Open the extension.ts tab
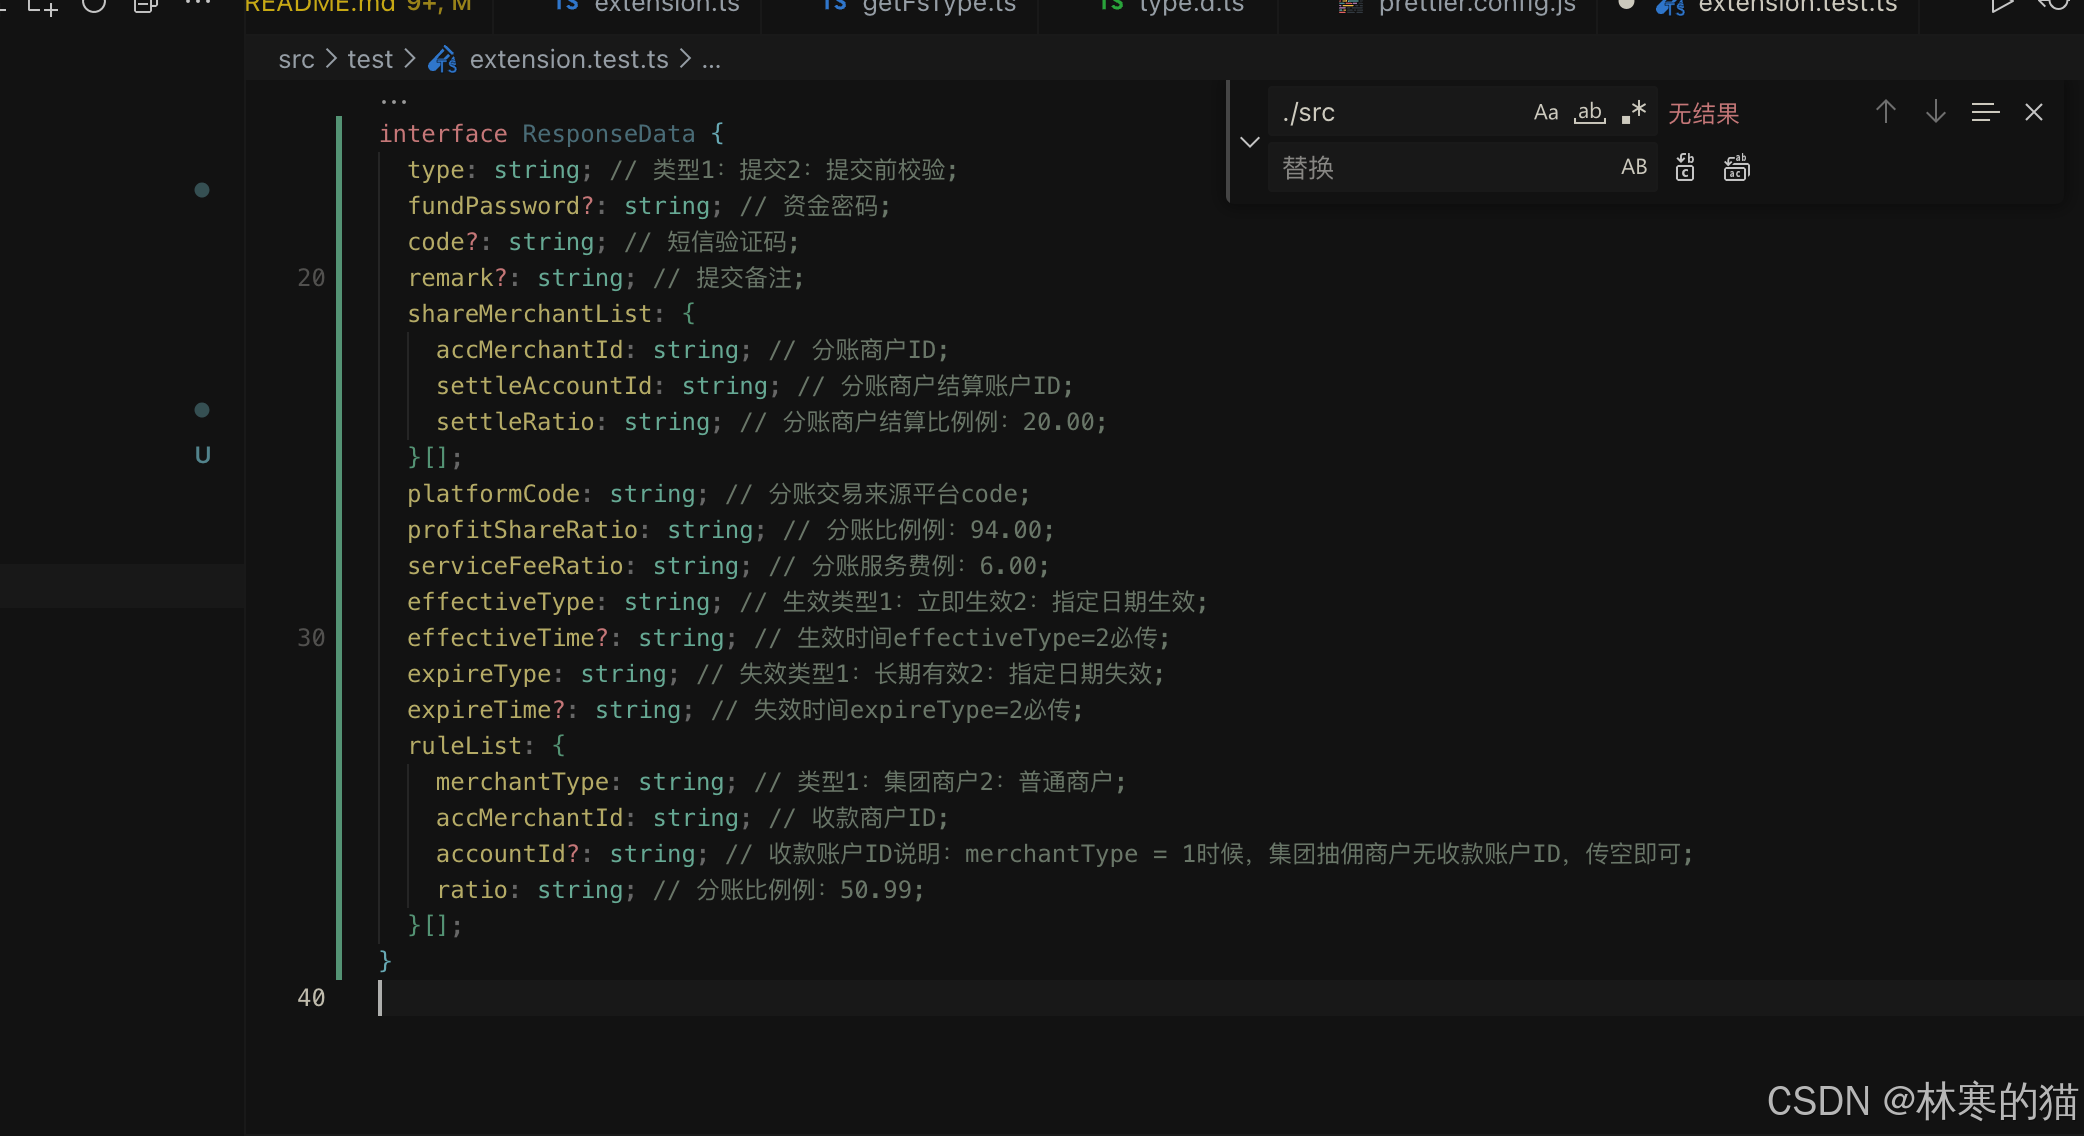2084x1136 pixels. coord(665,8)
